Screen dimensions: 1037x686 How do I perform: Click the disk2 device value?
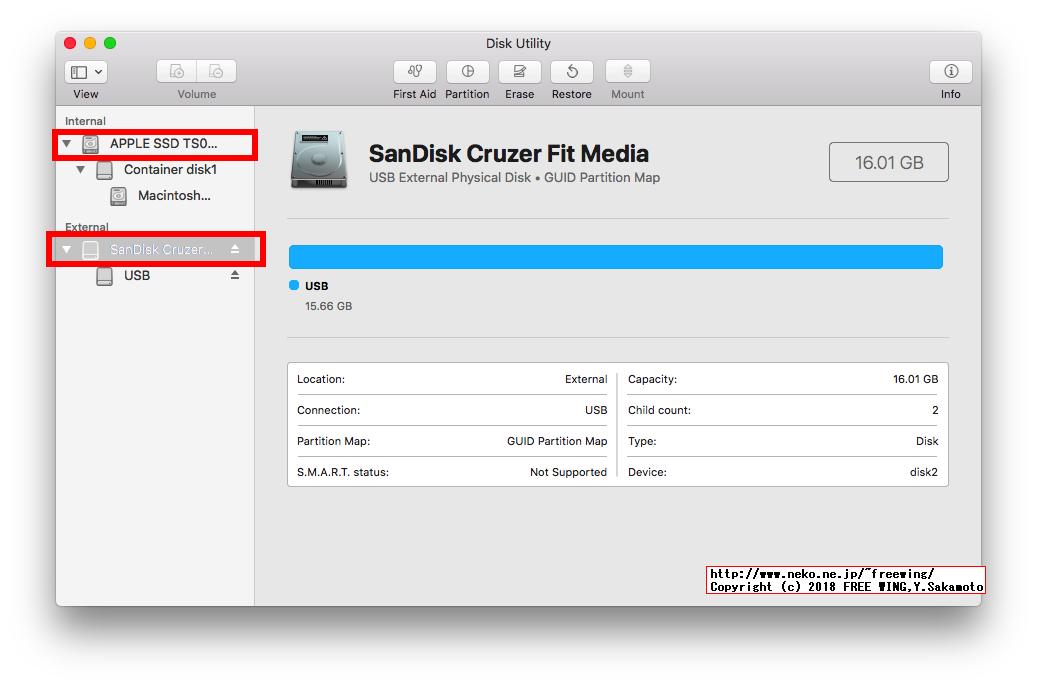pos(924,472)
